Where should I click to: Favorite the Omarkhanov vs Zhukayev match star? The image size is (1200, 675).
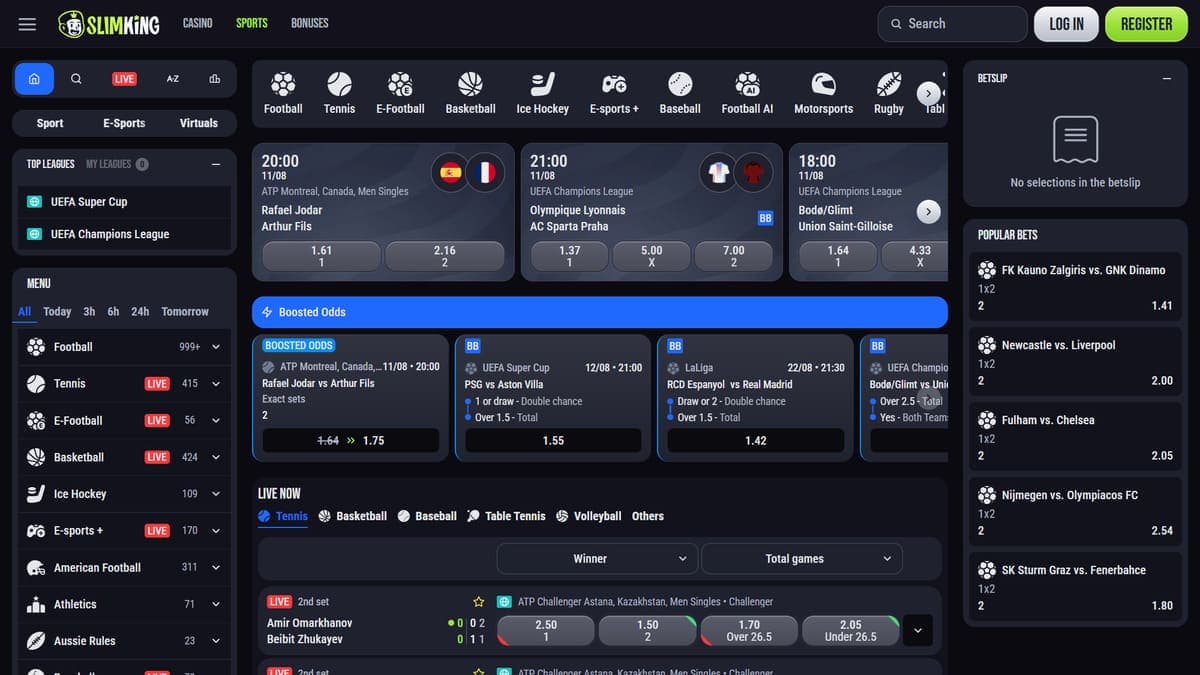click(479, 602)
